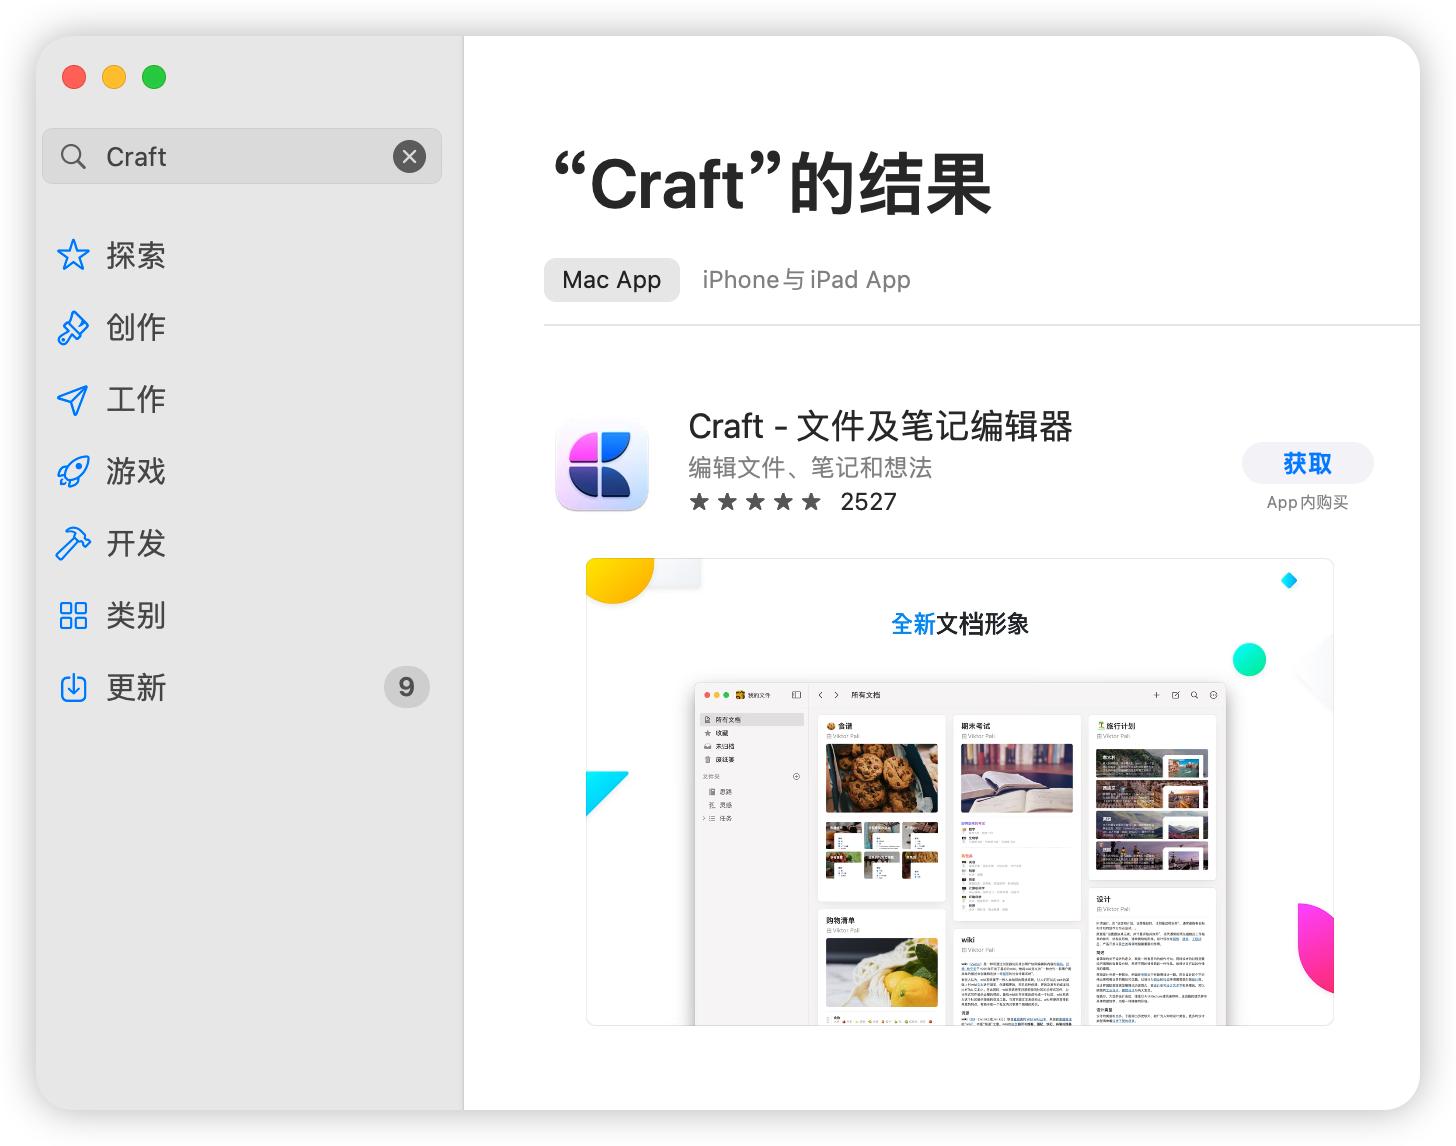Clear search with the X icon
This screenshot has height=1146, width=1456.
pos(409,156)
